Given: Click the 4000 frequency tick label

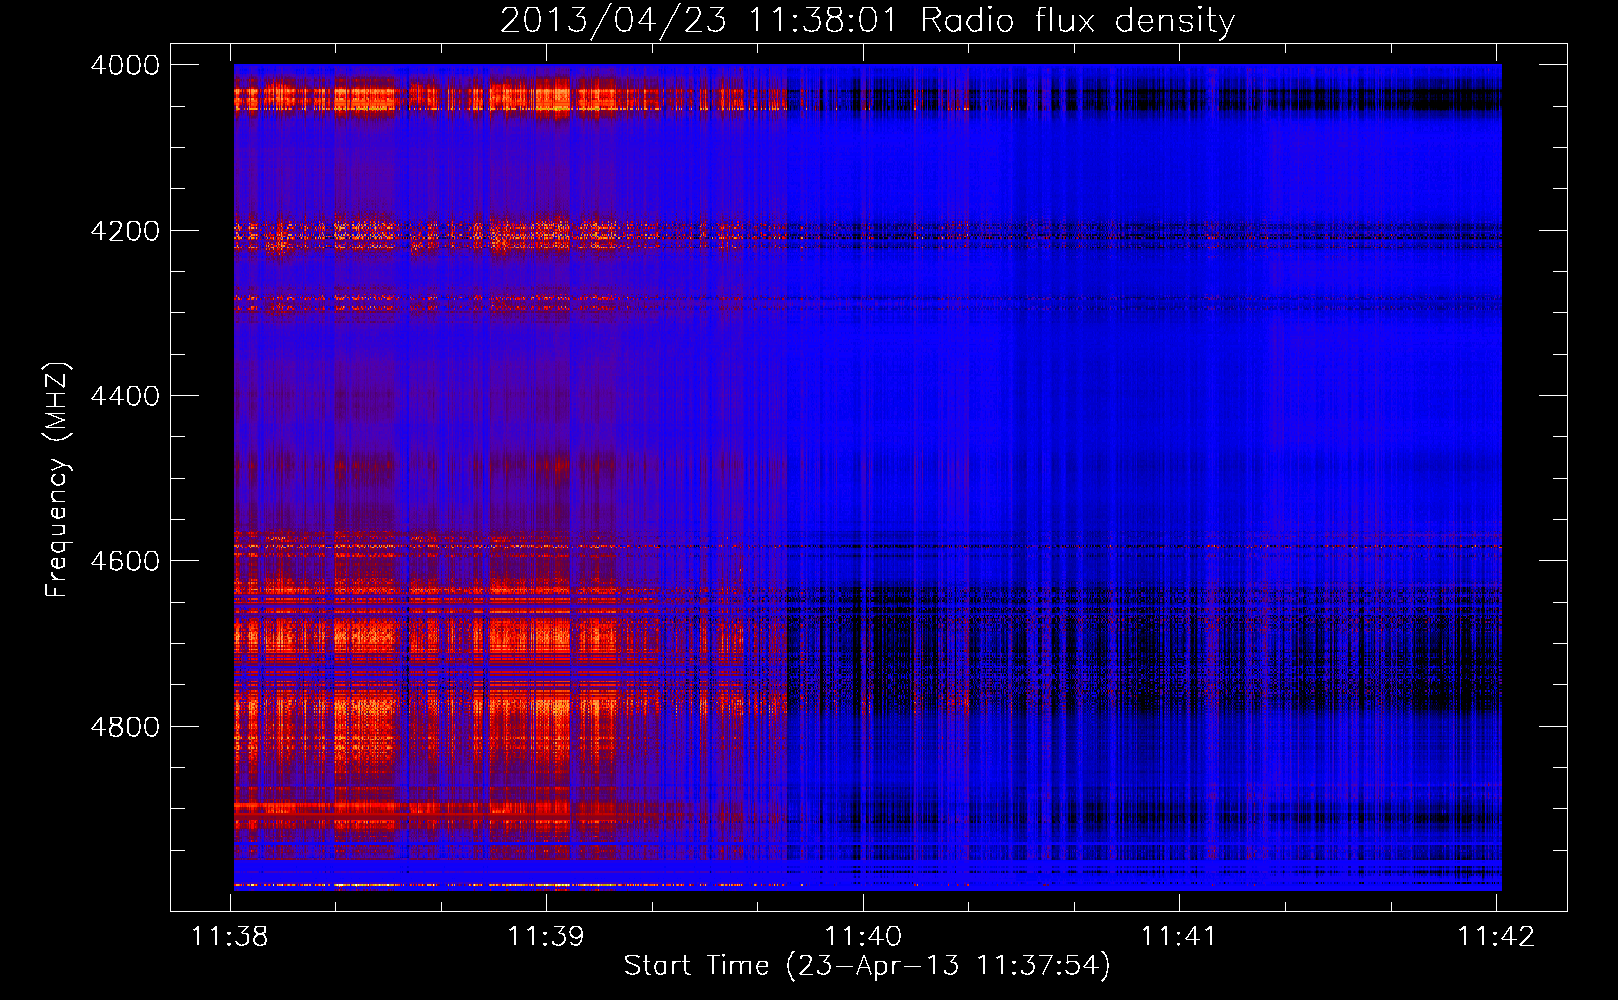Looking at the screenshot, I should (x=125, y=65).
